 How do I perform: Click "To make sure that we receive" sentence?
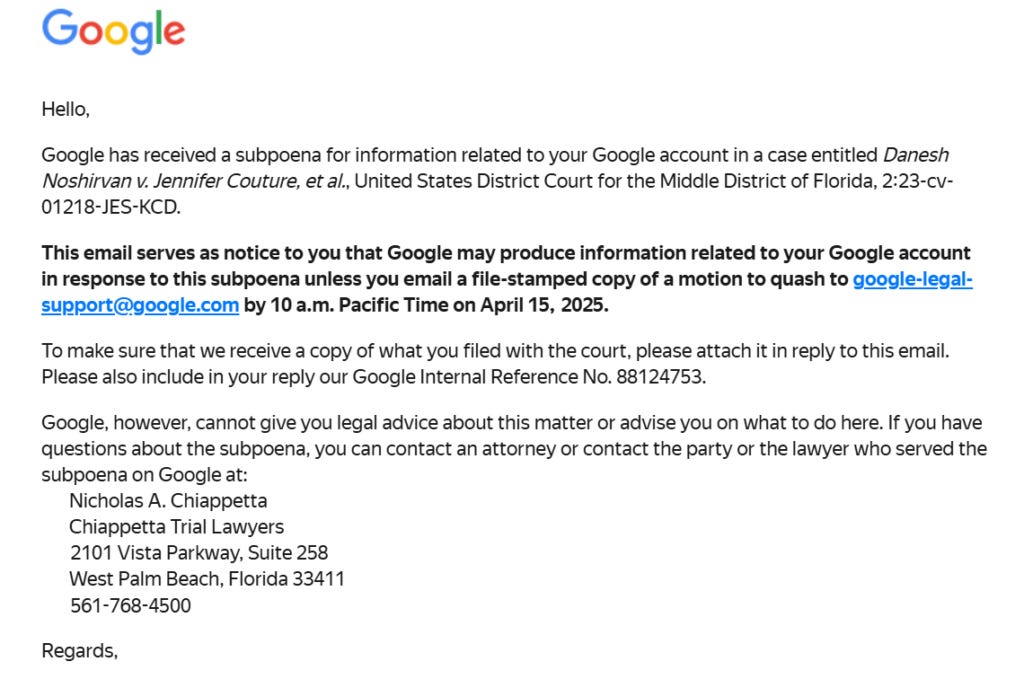point(496,351)
